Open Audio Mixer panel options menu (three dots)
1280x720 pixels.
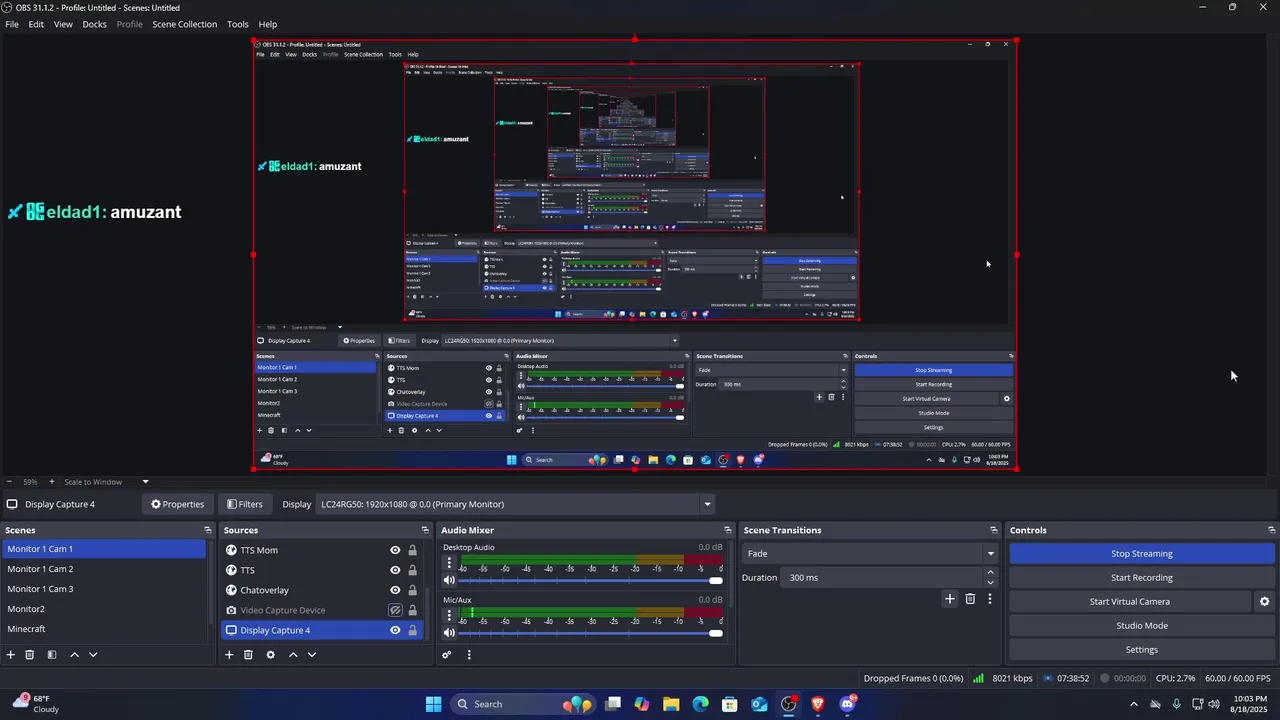pos(469,655)
